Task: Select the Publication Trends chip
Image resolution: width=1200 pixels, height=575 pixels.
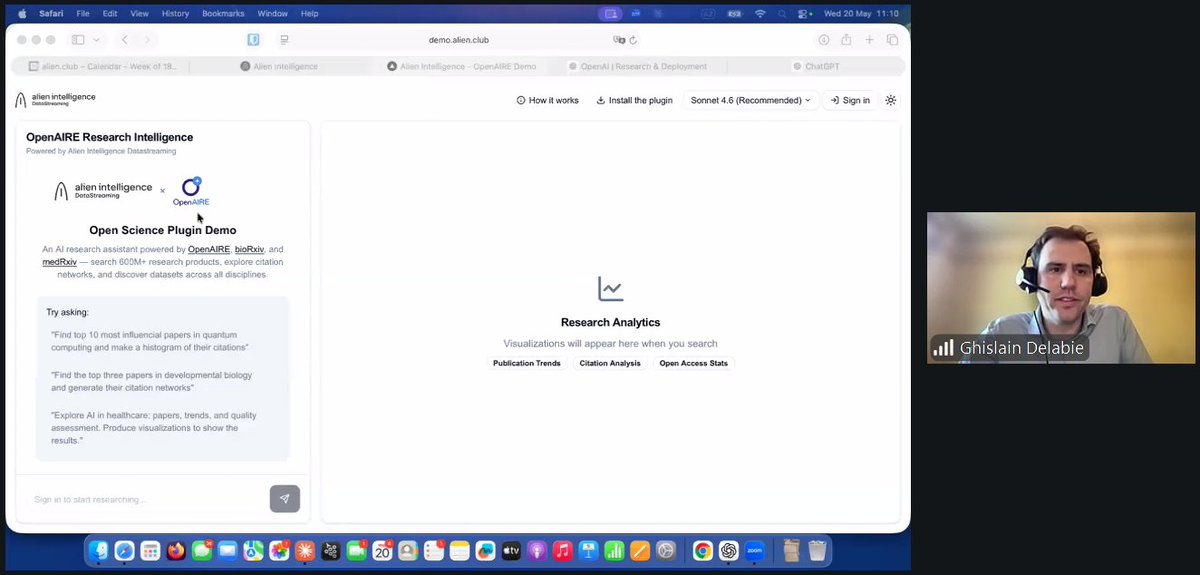Action: pyautogui.click(x=526, y=363)
